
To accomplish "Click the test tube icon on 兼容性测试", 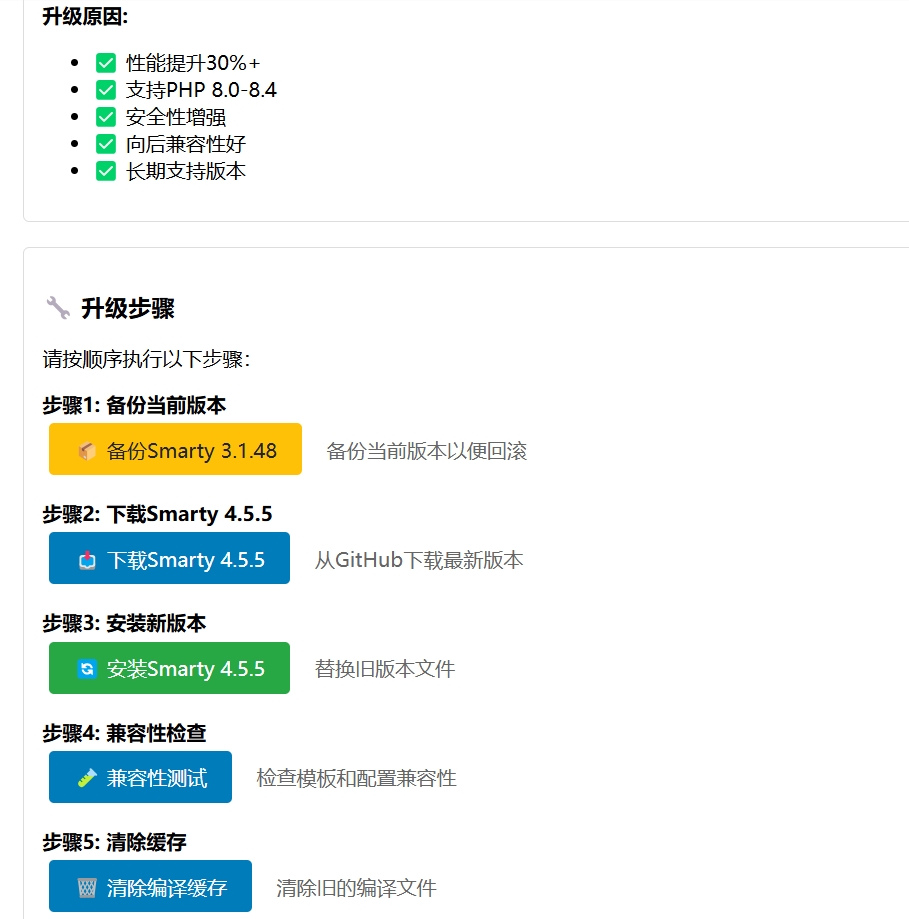I will coord(87,778).
